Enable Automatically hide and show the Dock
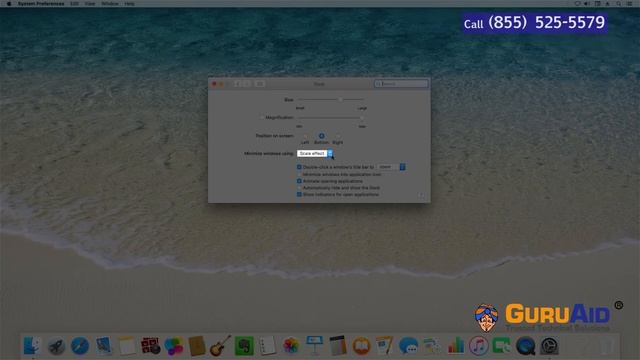640x360 pixels. click(299, 188)
